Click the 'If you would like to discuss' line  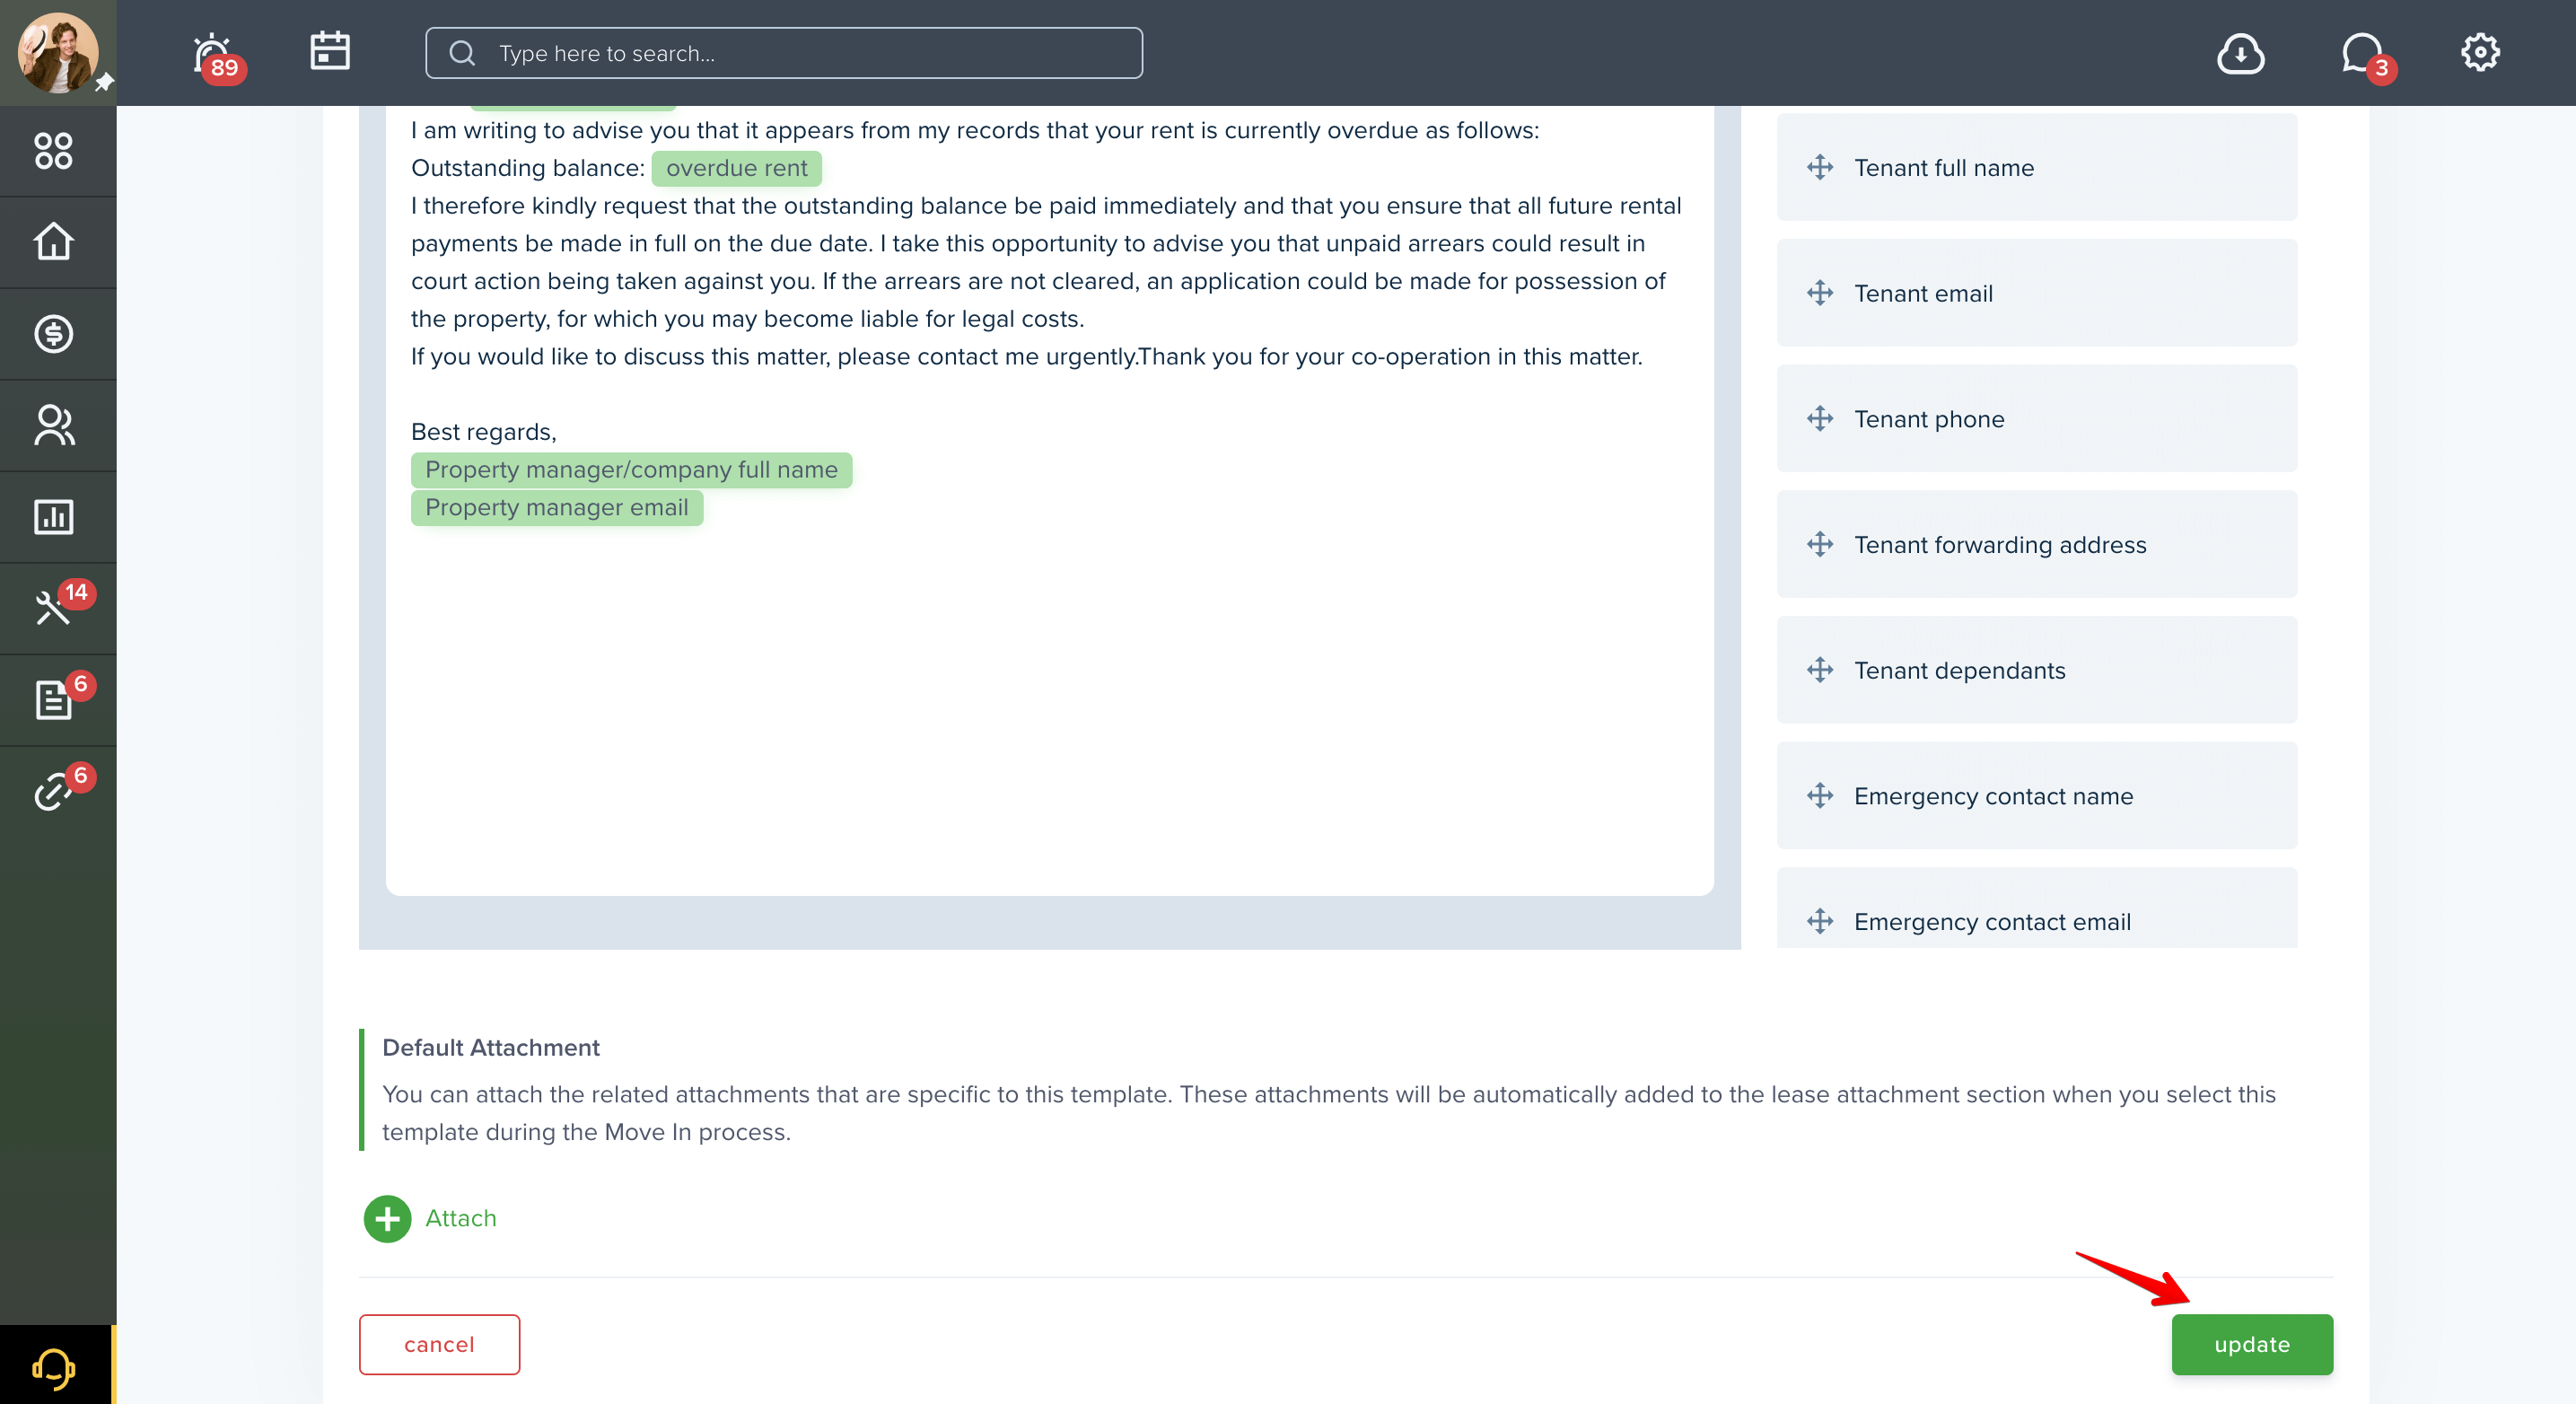(1026, 356)
